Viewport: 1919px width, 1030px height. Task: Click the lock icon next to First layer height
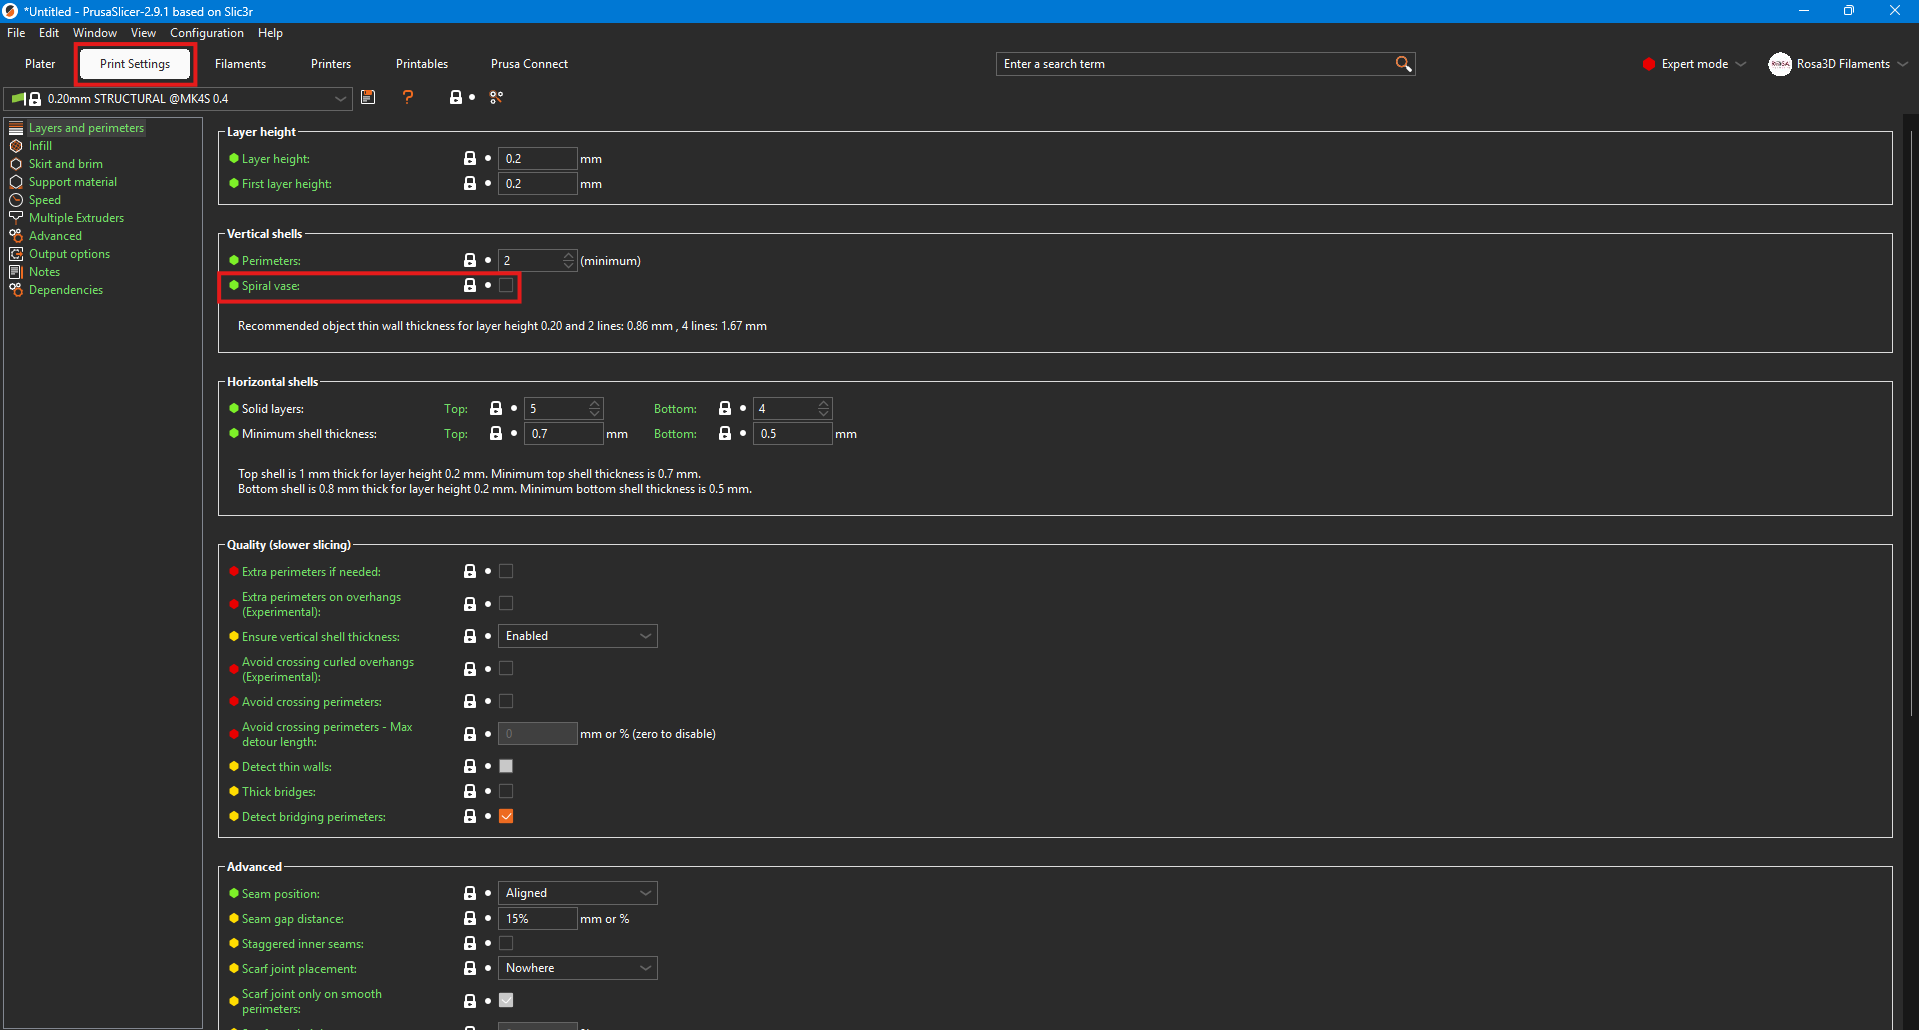click(x=470, y=183)
